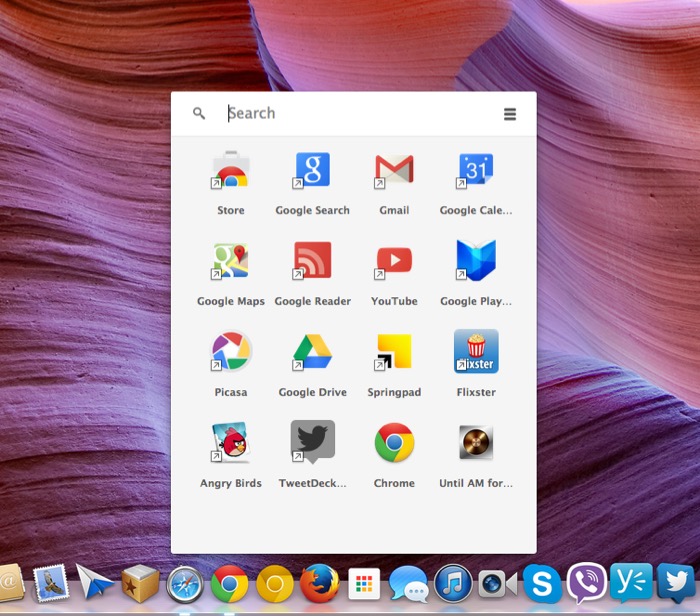Click the "Flixster" app label
The height and width of the screenshot is (616, 700).
[x=476, y=392]
